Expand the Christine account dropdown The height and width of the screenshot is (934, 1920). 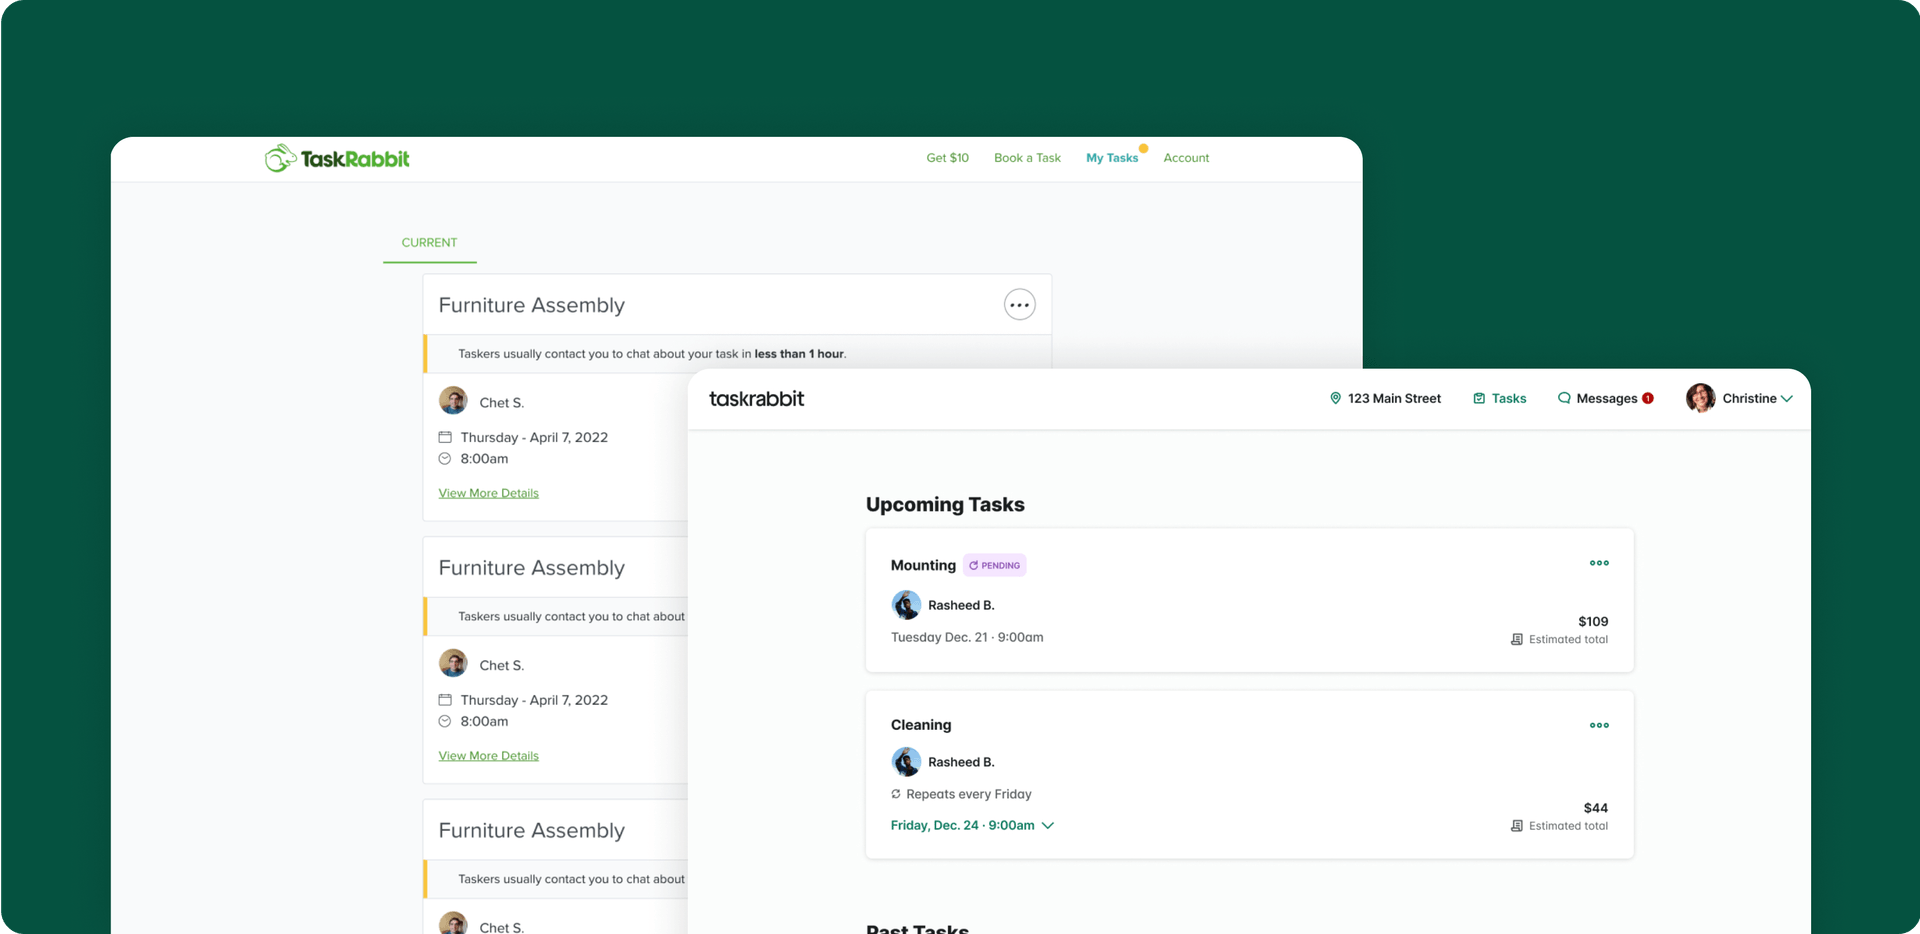click(x=1788, y=398)
